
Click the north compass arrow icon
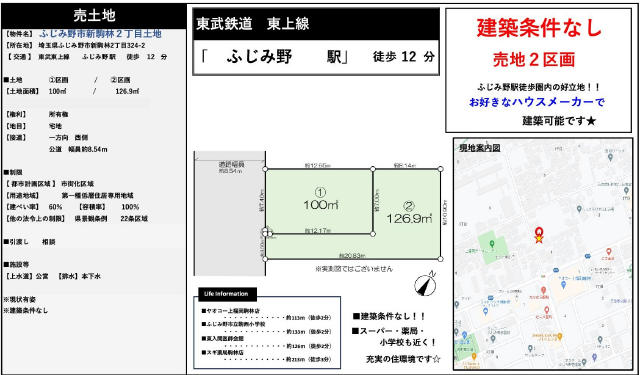pyautogui.click(x=425, y=283)
